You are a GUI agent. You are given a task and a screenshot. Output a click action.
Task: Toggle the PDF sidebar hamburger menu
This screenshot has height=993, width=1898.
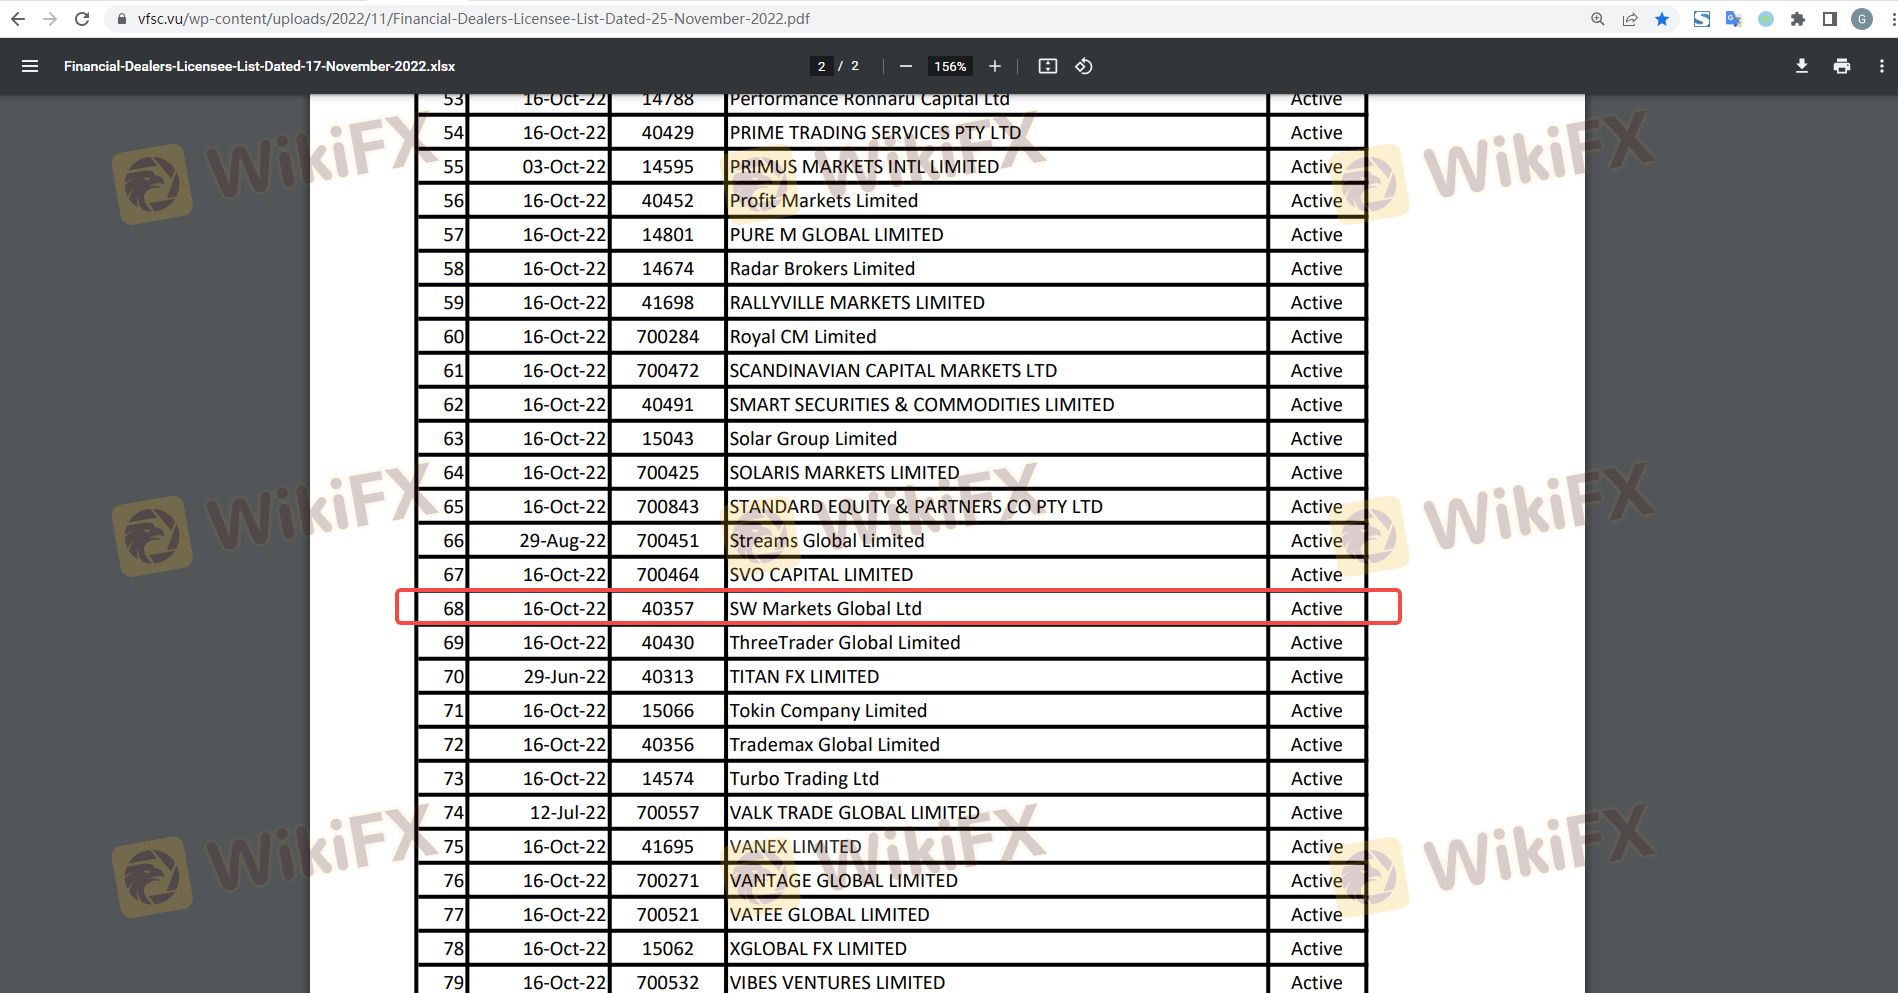pyautogui.click(x=30, y=66)
